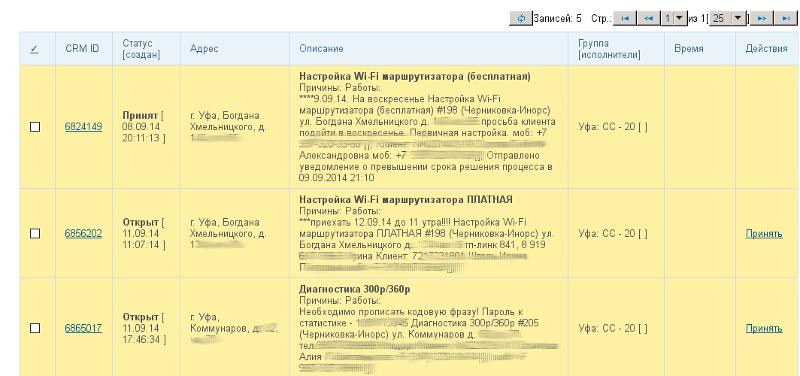Go to the previous page

coord(648,18)
